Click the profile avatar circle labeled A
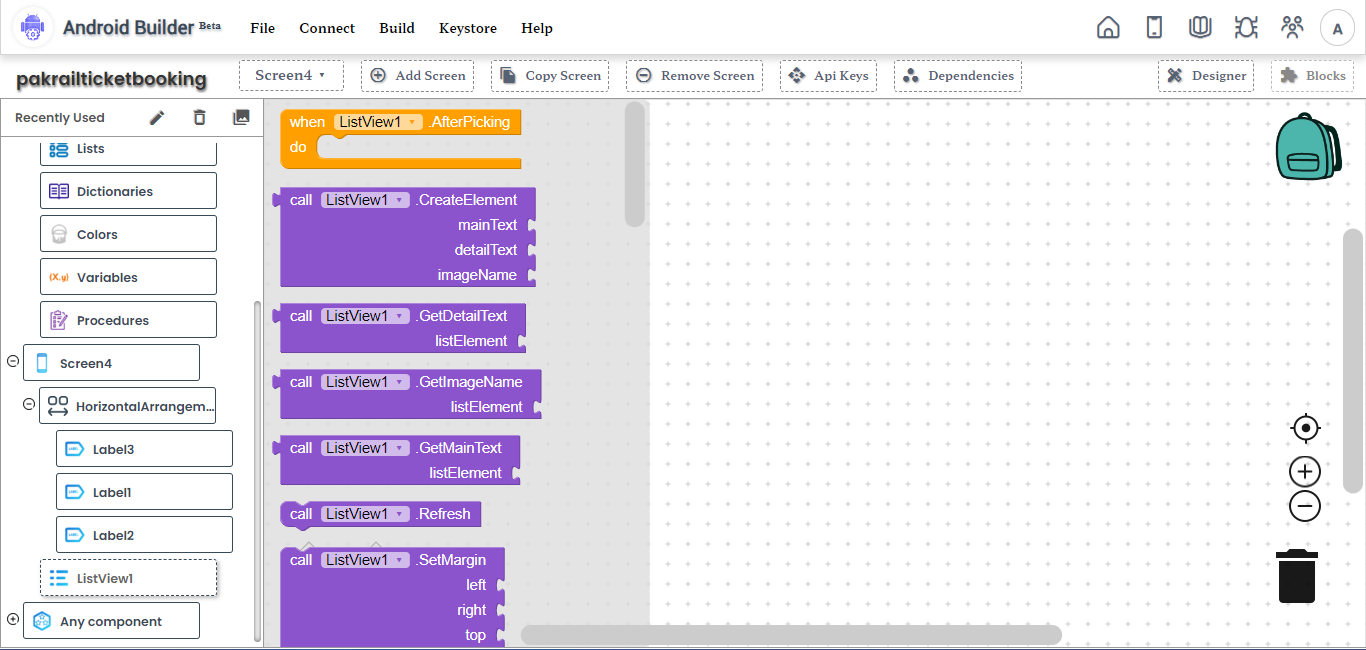The height and width of the screenshot is (650, 1366). click(1337, 27)
